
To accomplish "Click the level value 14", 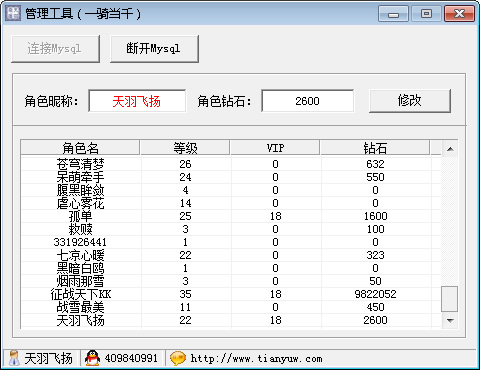I will [x=185, y=203].
